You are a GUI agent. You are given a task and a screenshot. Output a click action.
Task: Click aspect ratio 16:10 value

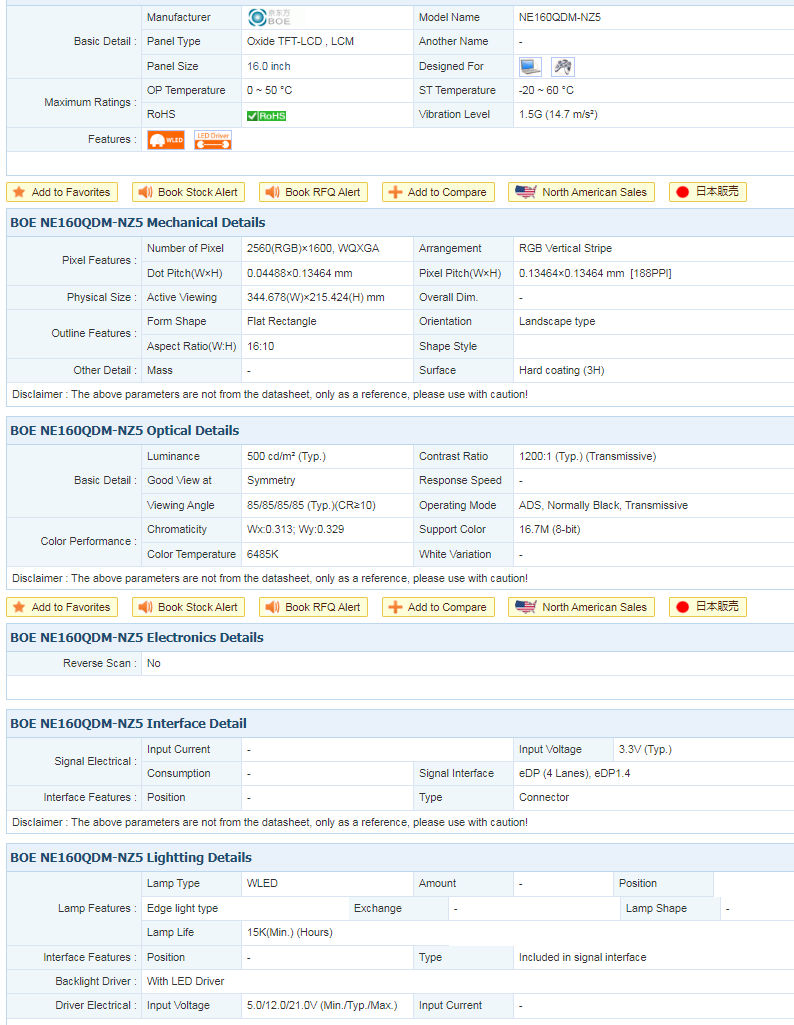[261, 346]
